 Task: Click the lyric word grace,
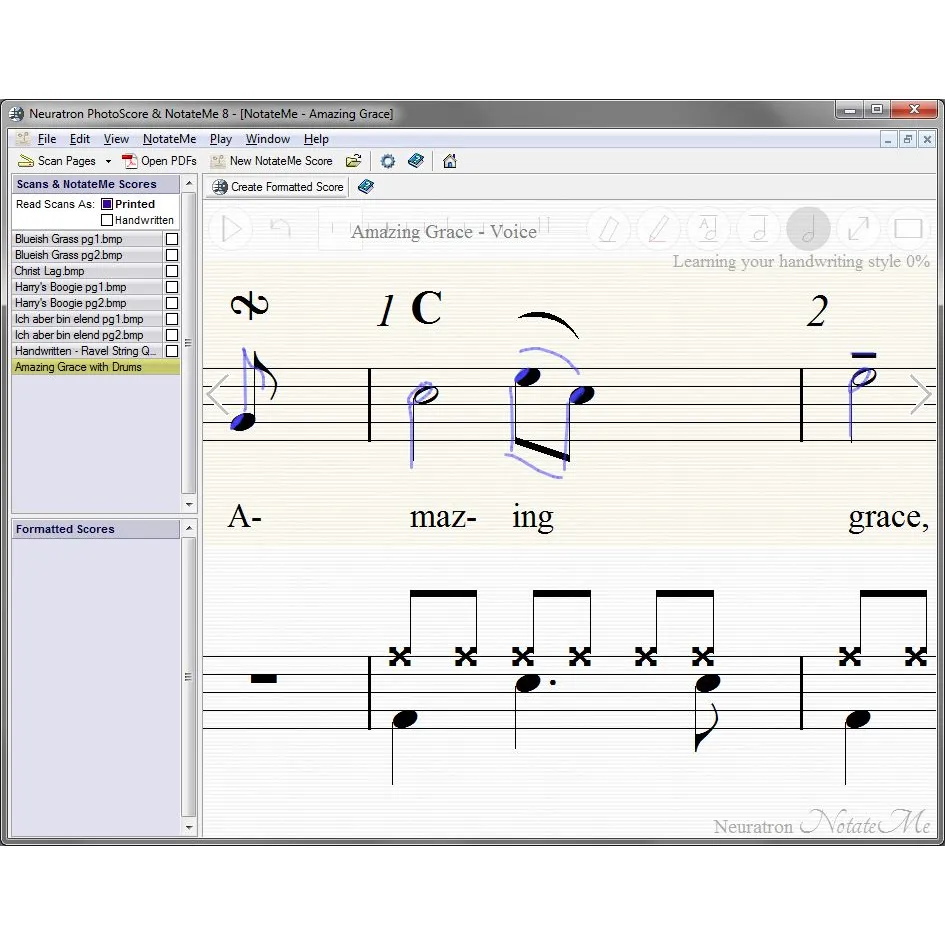pos(888,518)
